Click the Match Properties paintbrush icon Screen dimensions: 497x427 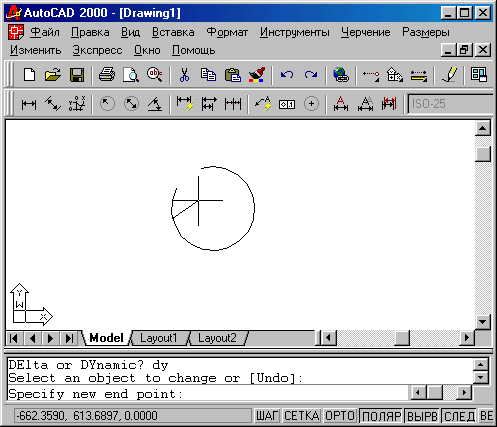click(x=257, y=75)
